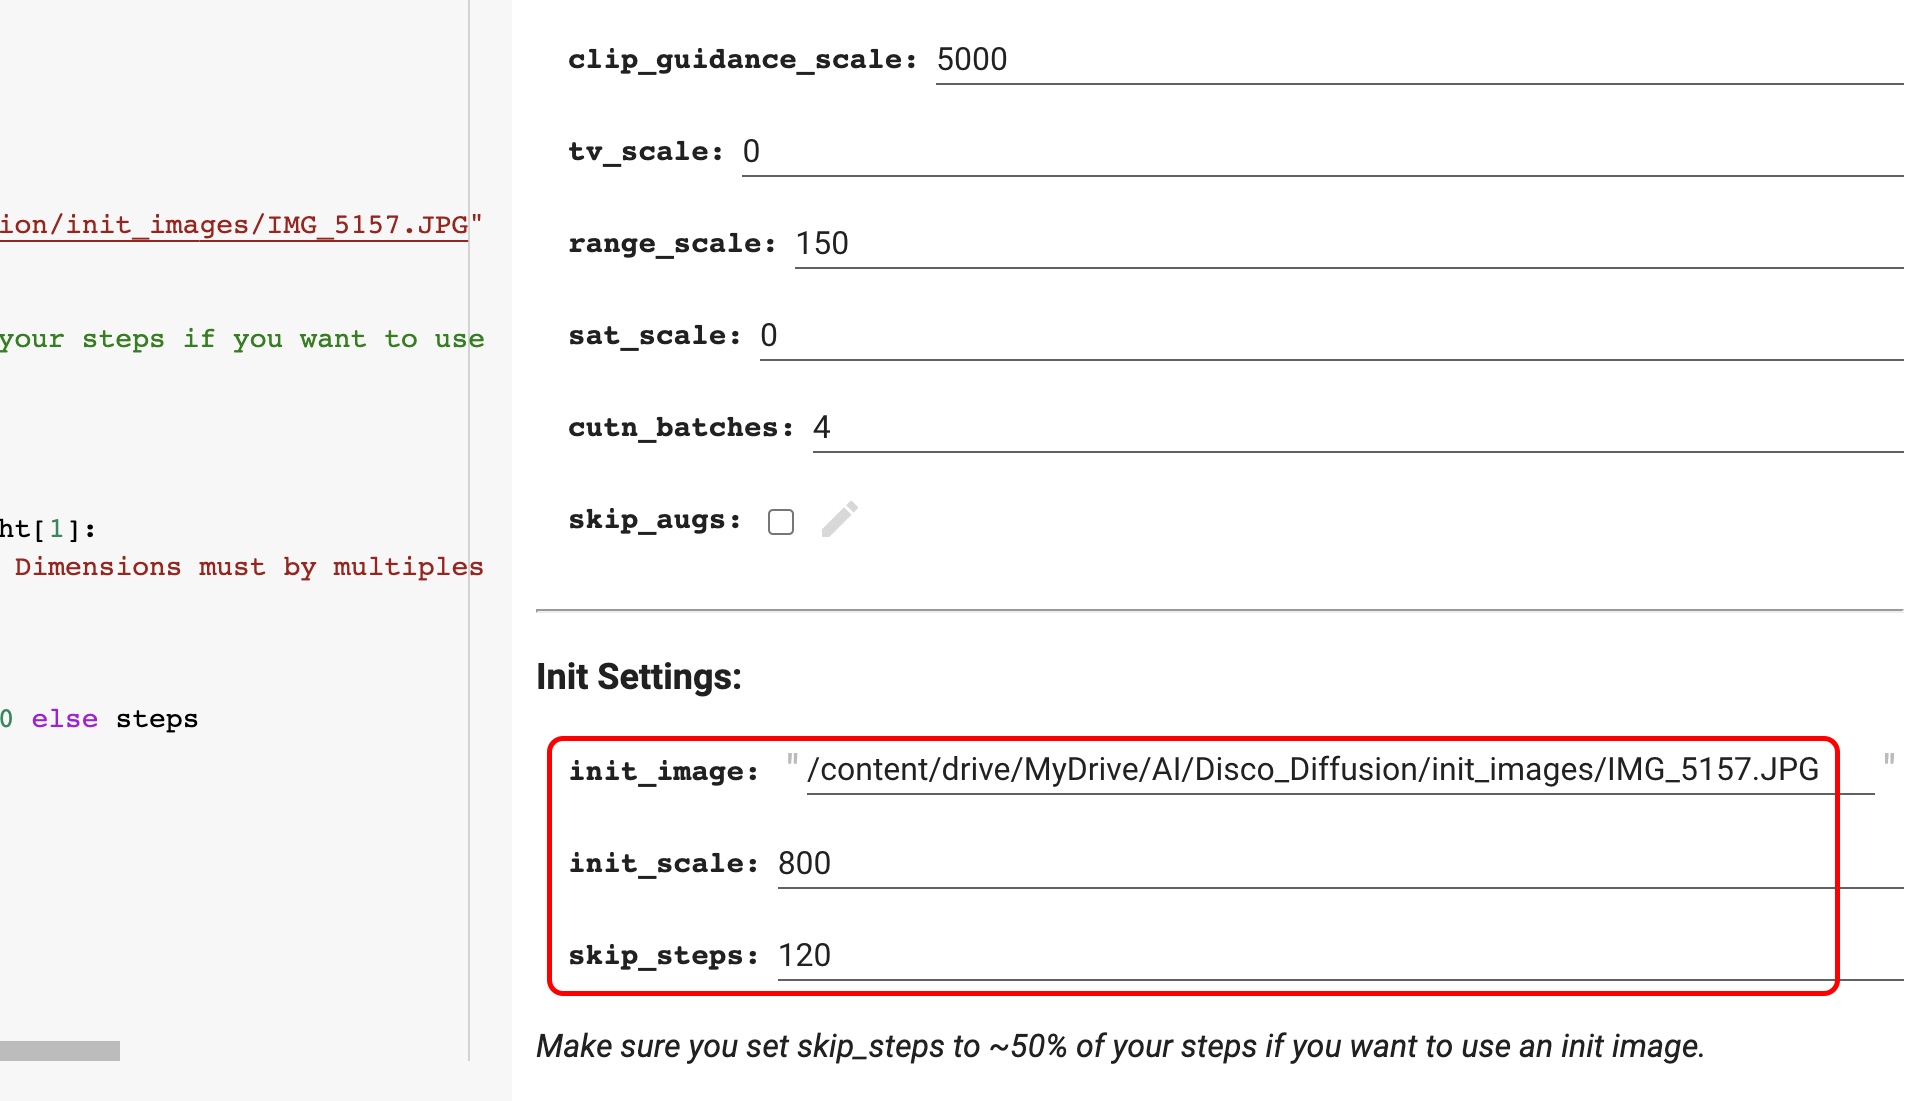Click the init_image path text field
Screen dimensions: 1920x1101
pyautogui.click(x=1312, y=770)
